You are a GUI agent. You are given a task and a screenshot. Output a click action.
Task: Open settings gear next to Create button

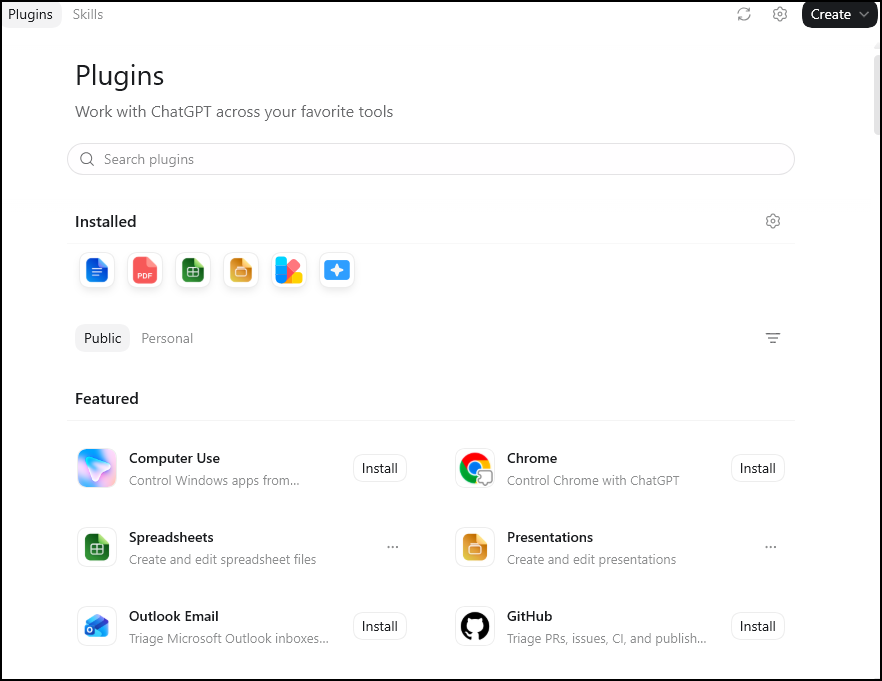[x=780, y=14]
